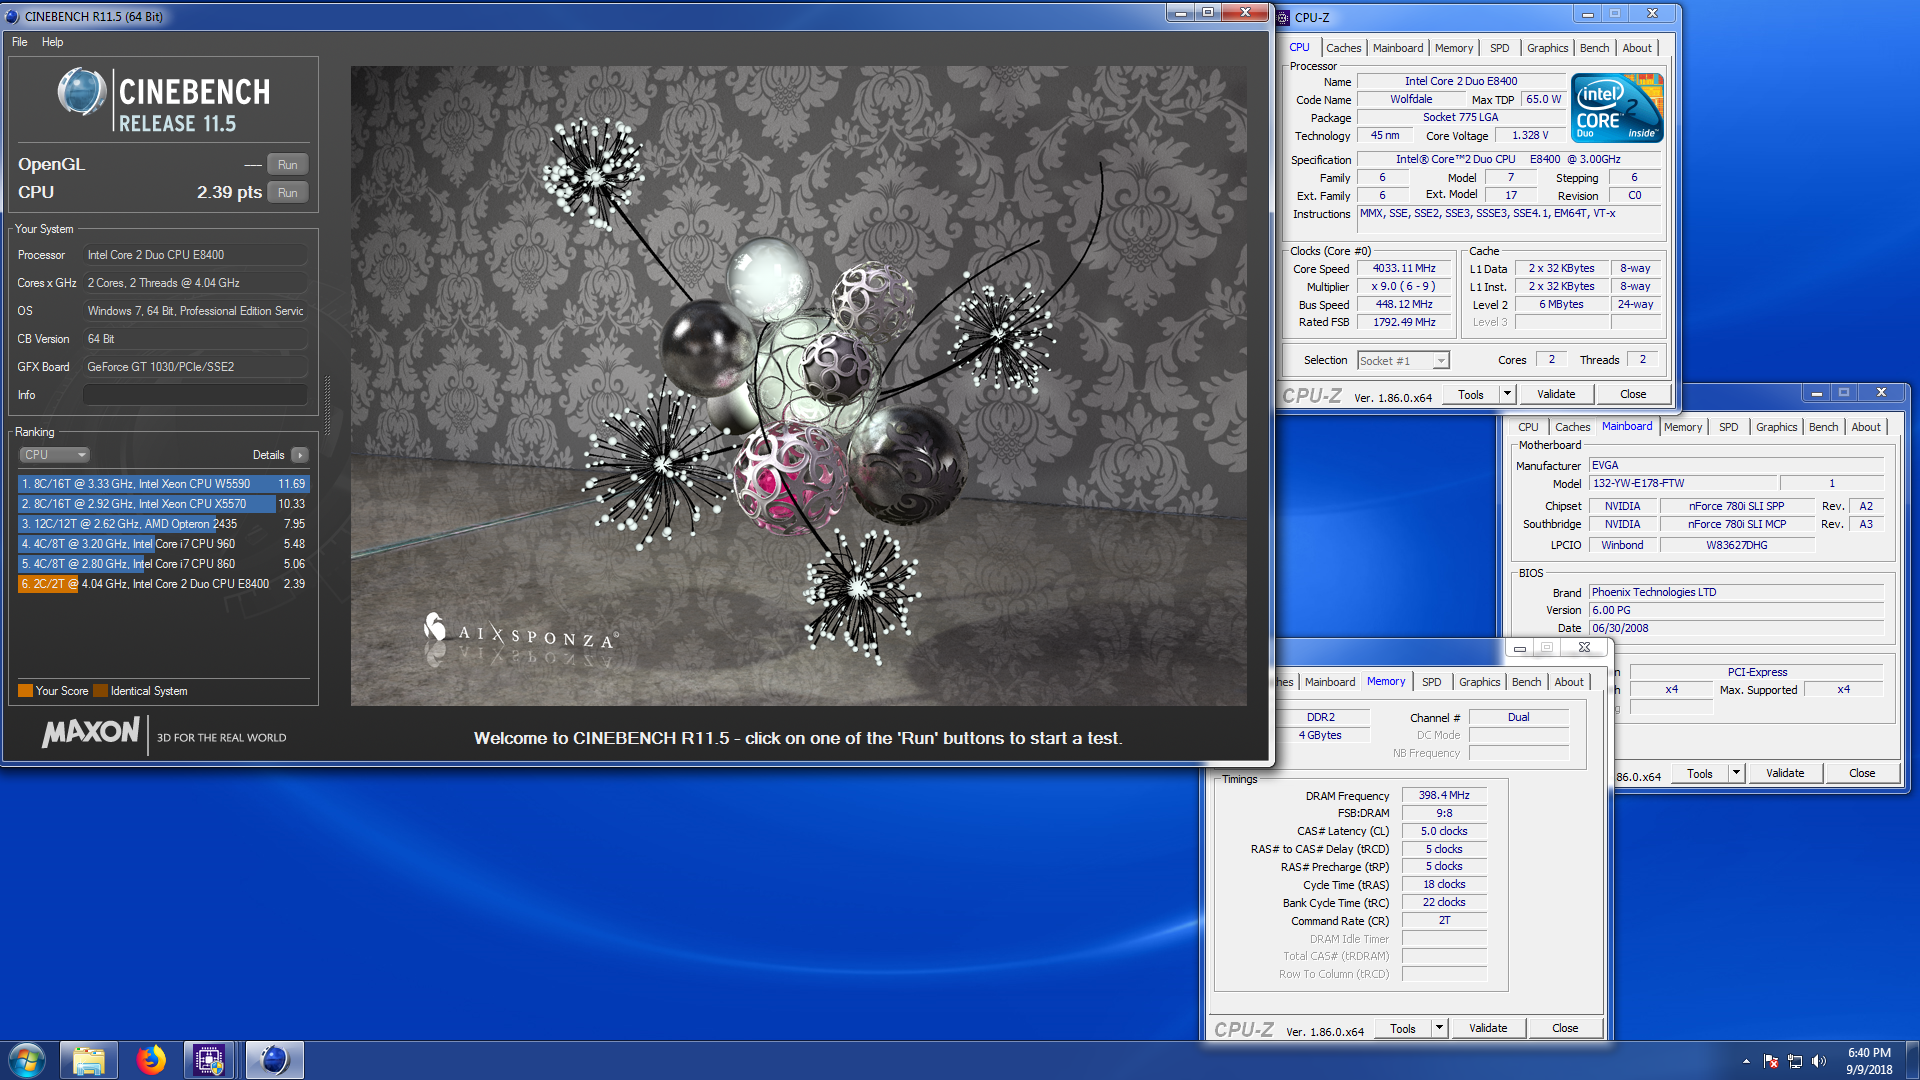1920x1080 pixels.
Task: Click the Windows Start orb
Action: pyautogui.click(x=26, y=1060)
